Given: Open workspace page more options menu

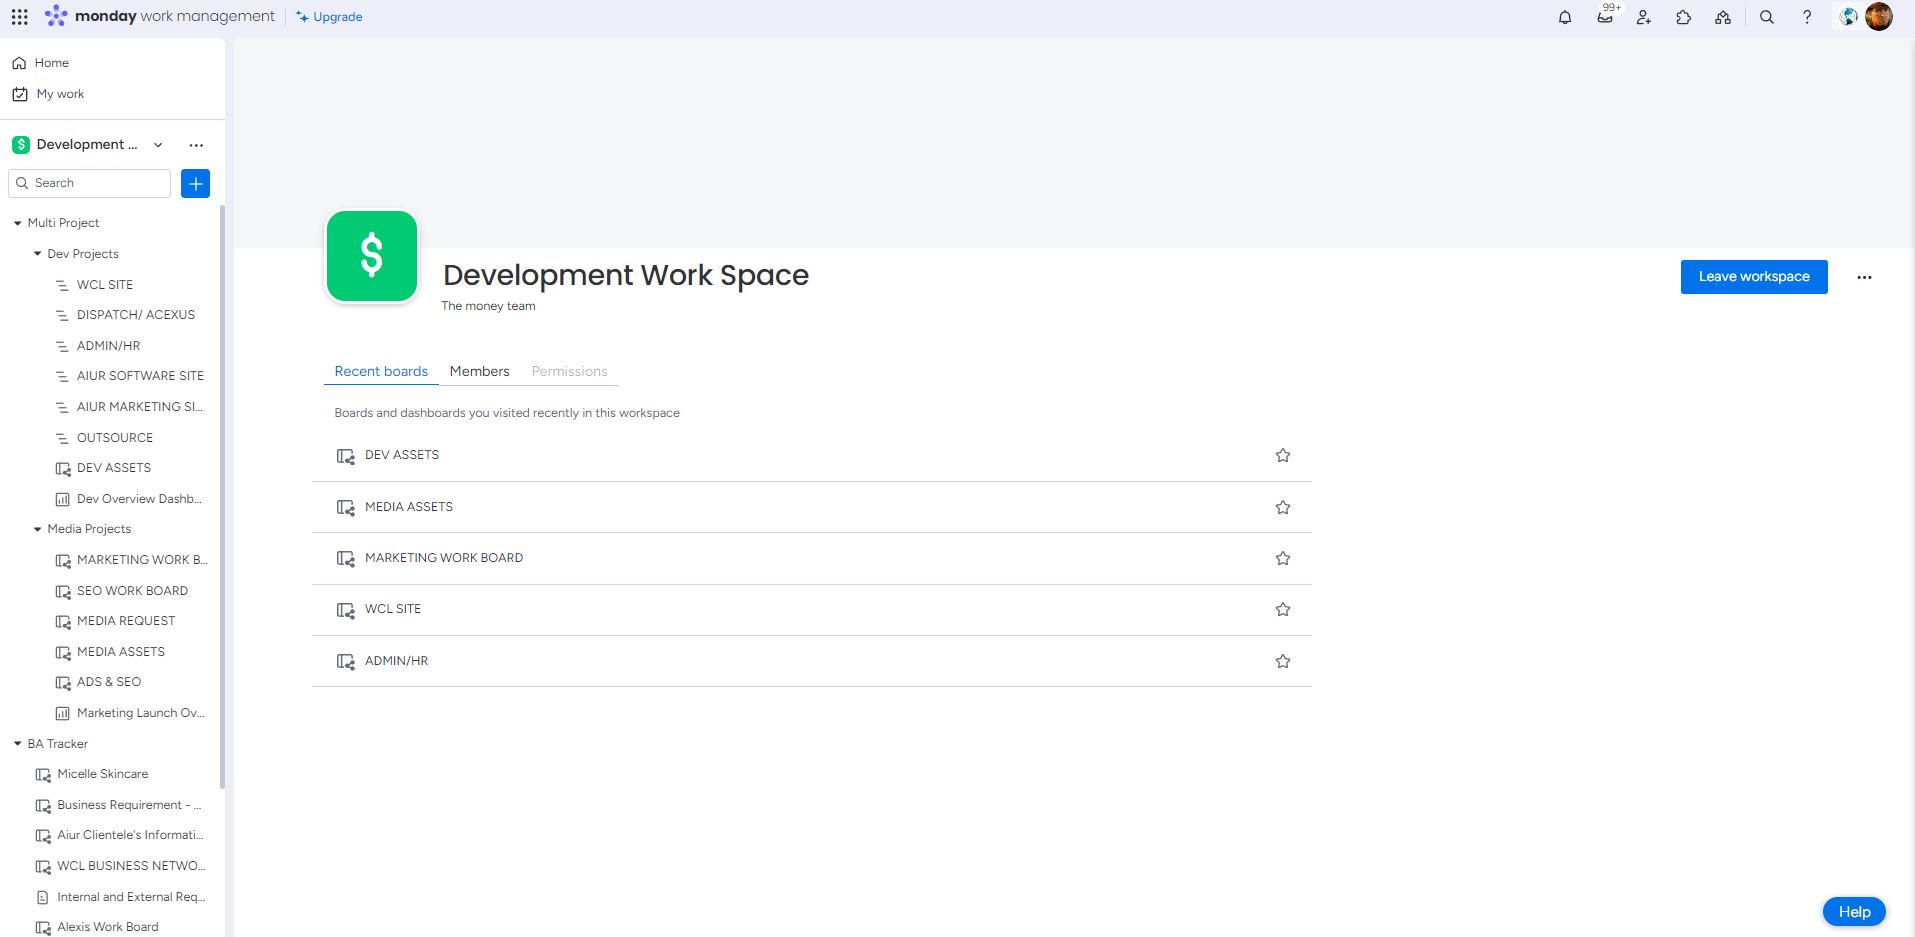Looking at the screenshot, I should coord(1864,277).
